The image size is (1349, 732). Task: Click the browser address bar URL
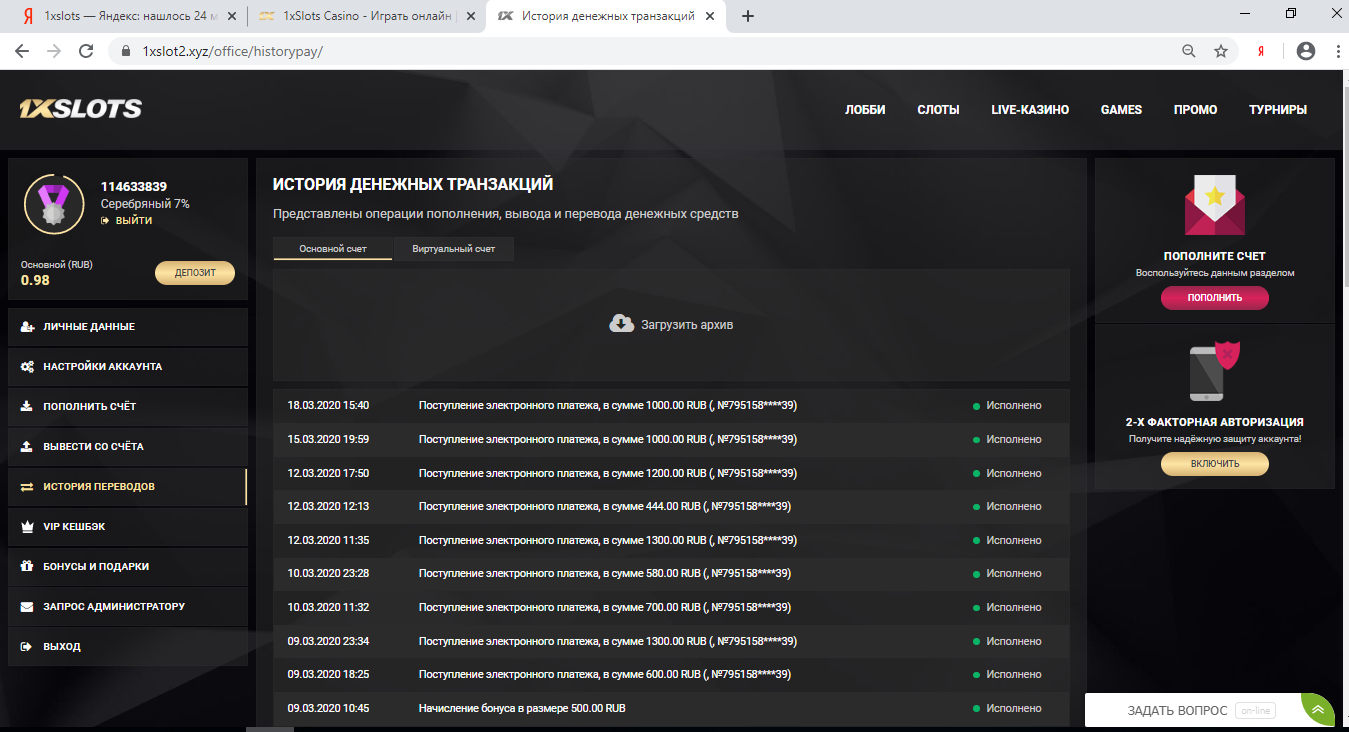tap(232, 51)
